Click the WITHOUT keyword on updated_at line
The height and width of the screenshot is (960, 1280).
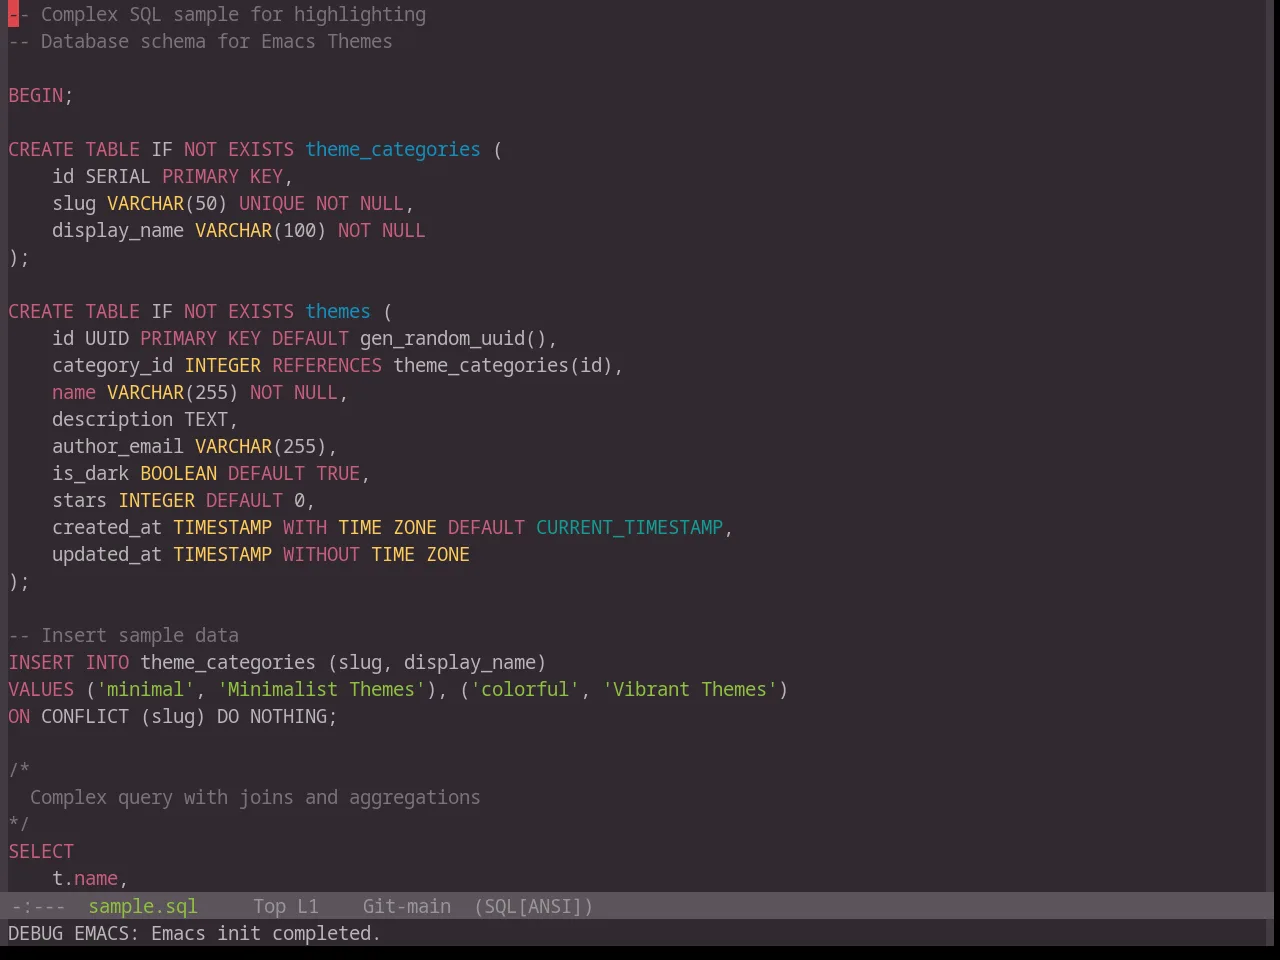click(x=321, y=554)
